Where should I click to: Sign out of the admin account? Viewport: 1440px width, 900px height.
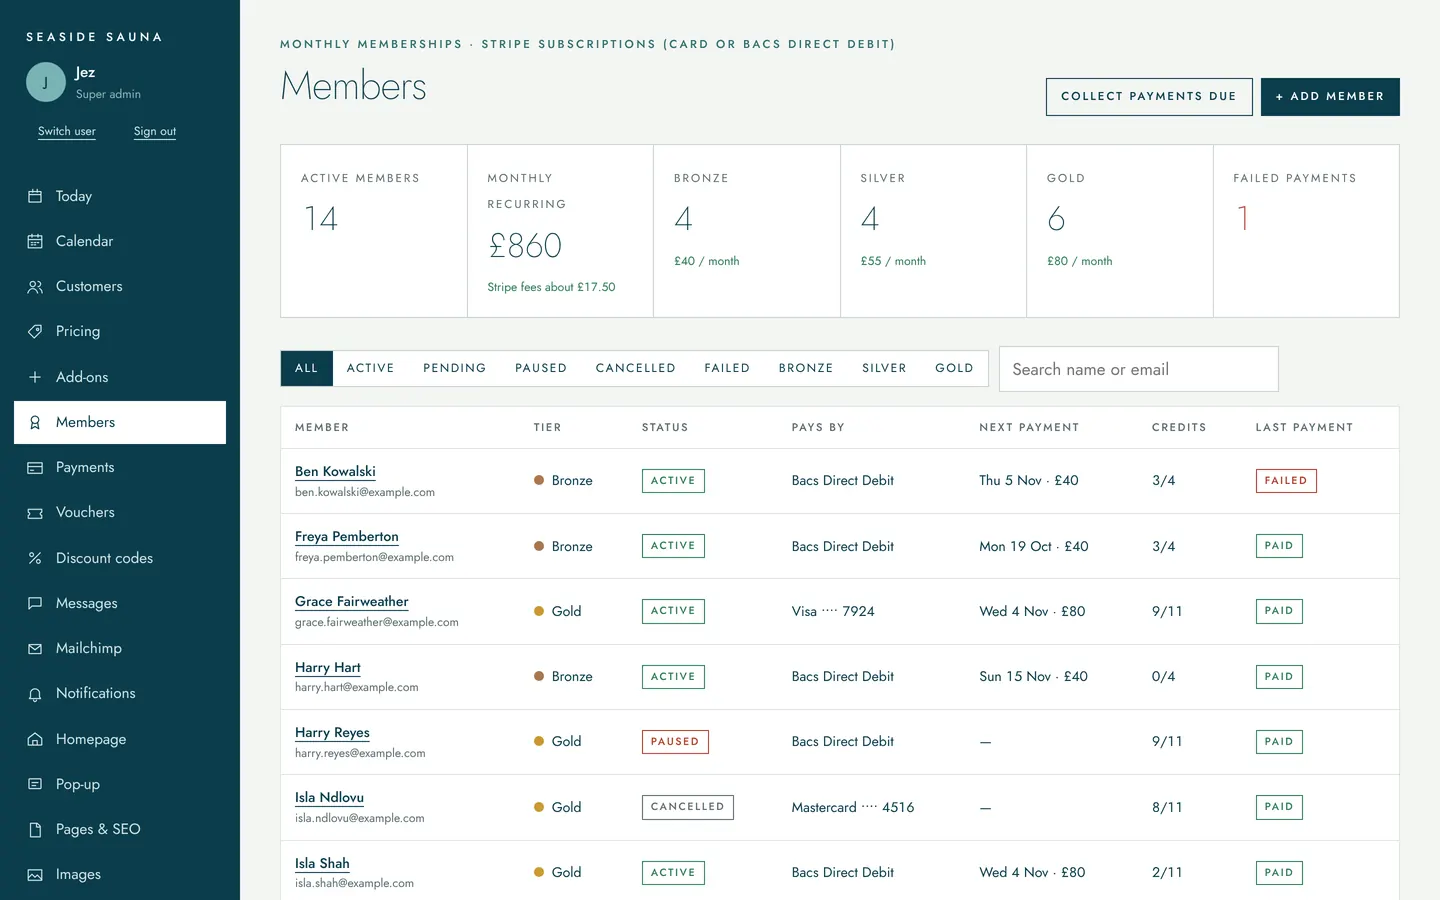pyautogui.click(x=155, y=131)
